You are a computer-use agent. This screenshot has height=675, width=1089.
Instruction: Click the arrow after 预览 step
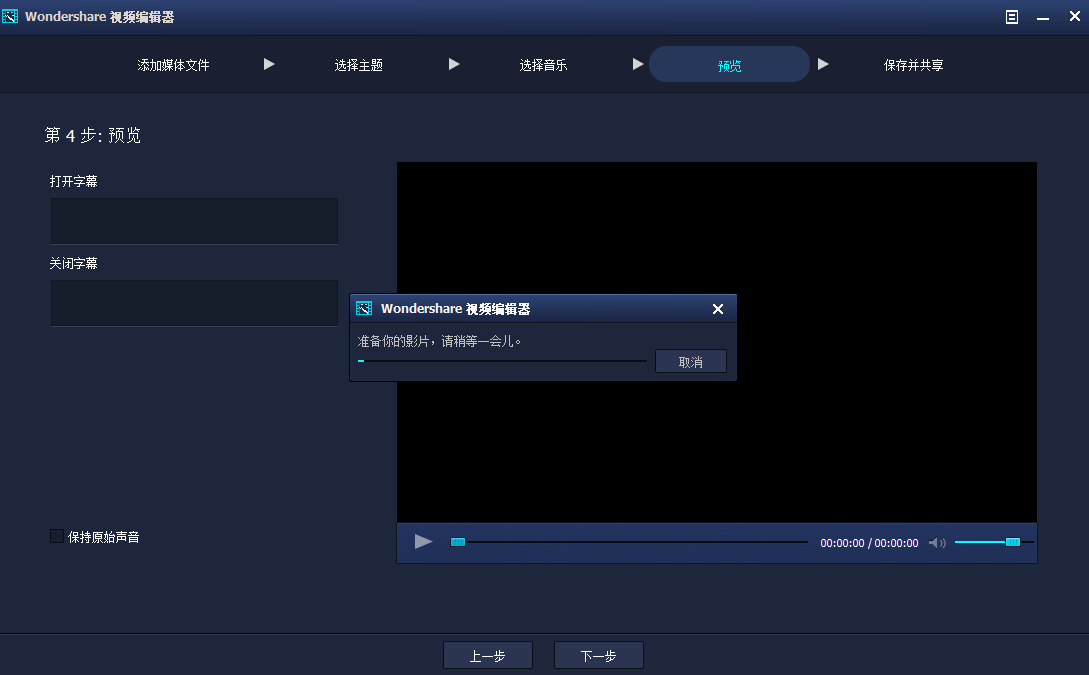(823, 65)
